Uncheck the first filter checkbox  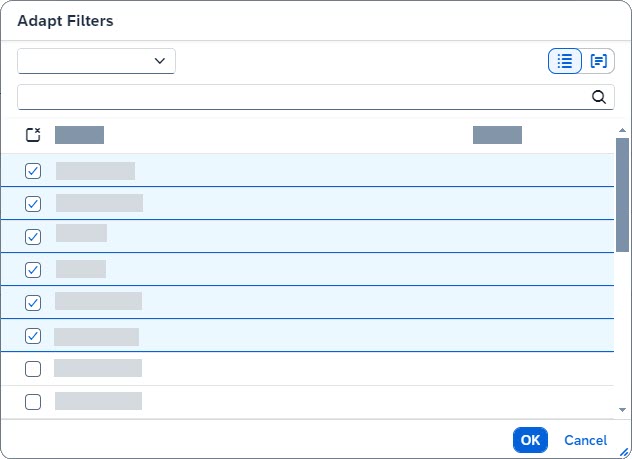point(33,171)
